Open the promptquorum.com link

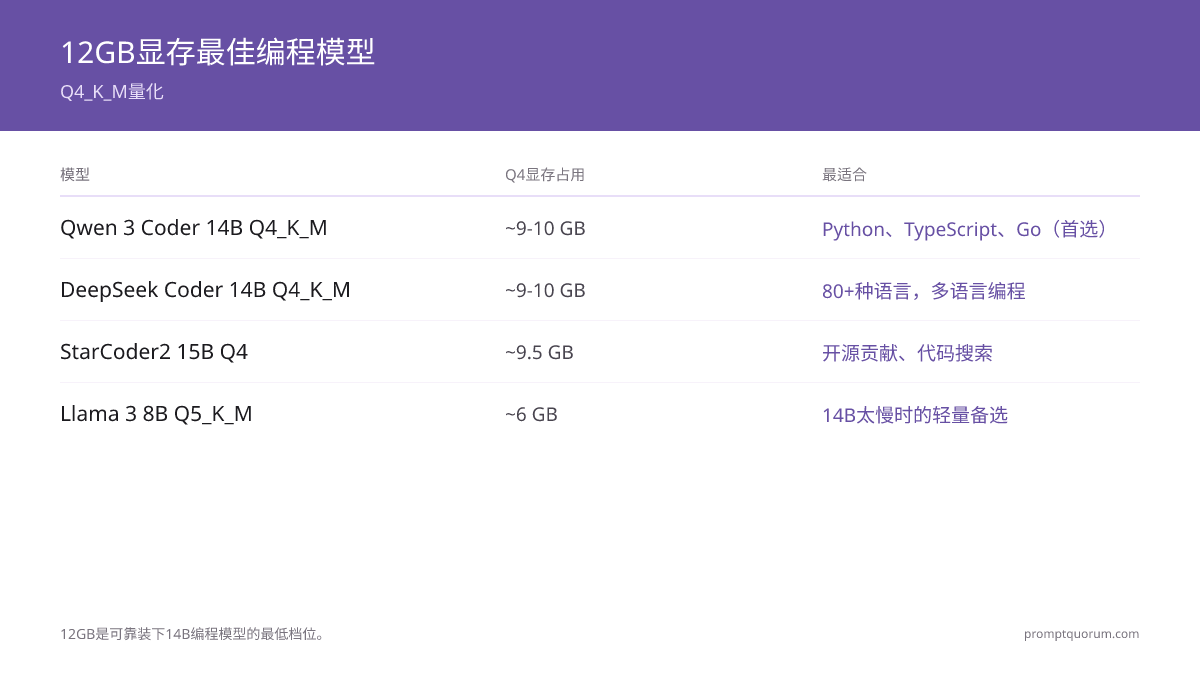tap(1081, 634)
